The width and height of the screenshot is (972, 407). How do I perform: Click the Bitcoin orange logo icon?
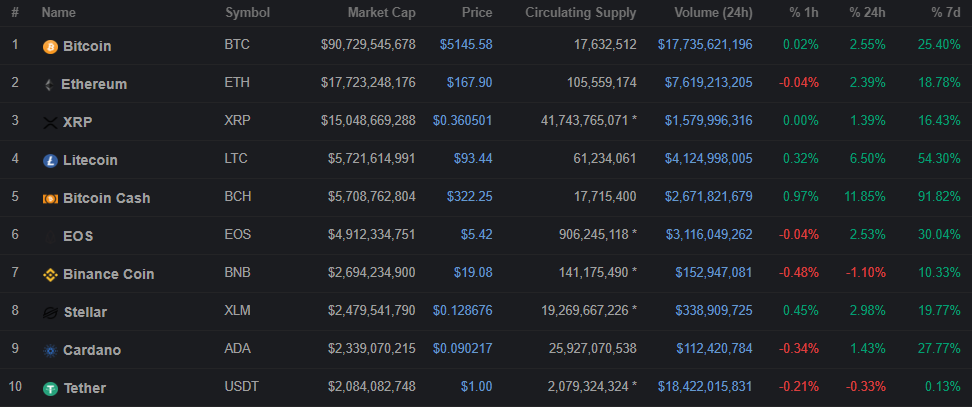[50, 46]
